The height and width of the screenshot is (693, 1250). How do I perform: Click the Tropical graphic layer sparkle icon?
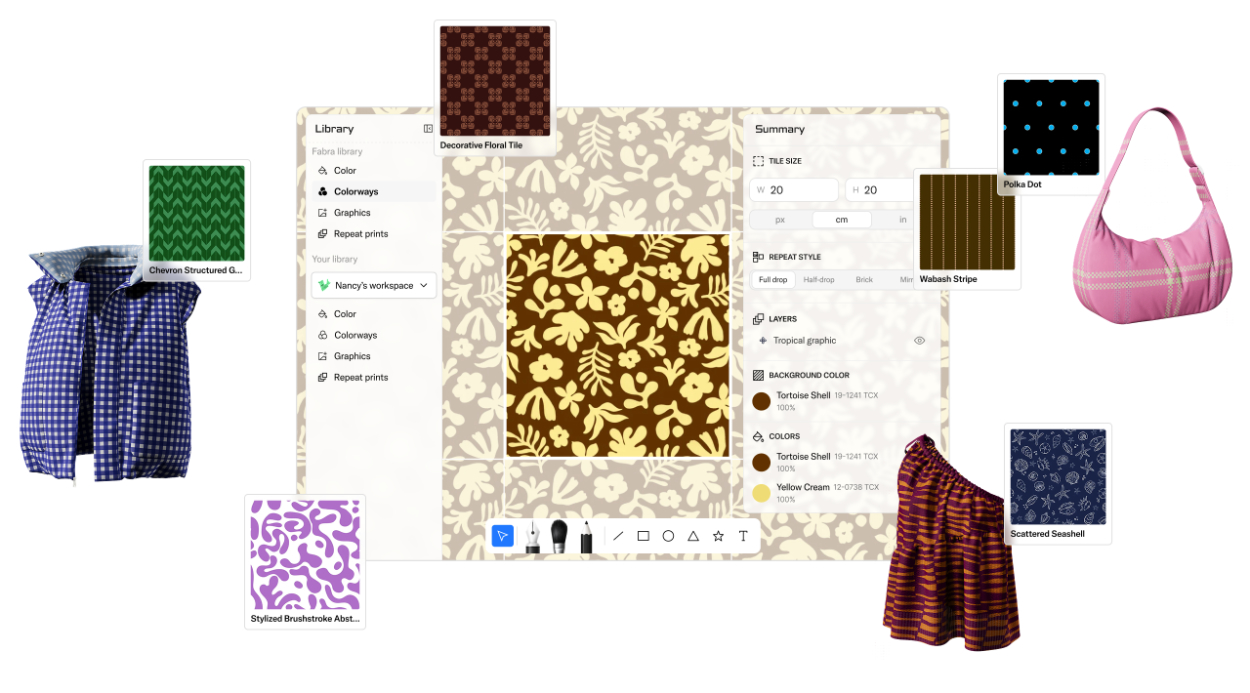pos(763,340)
